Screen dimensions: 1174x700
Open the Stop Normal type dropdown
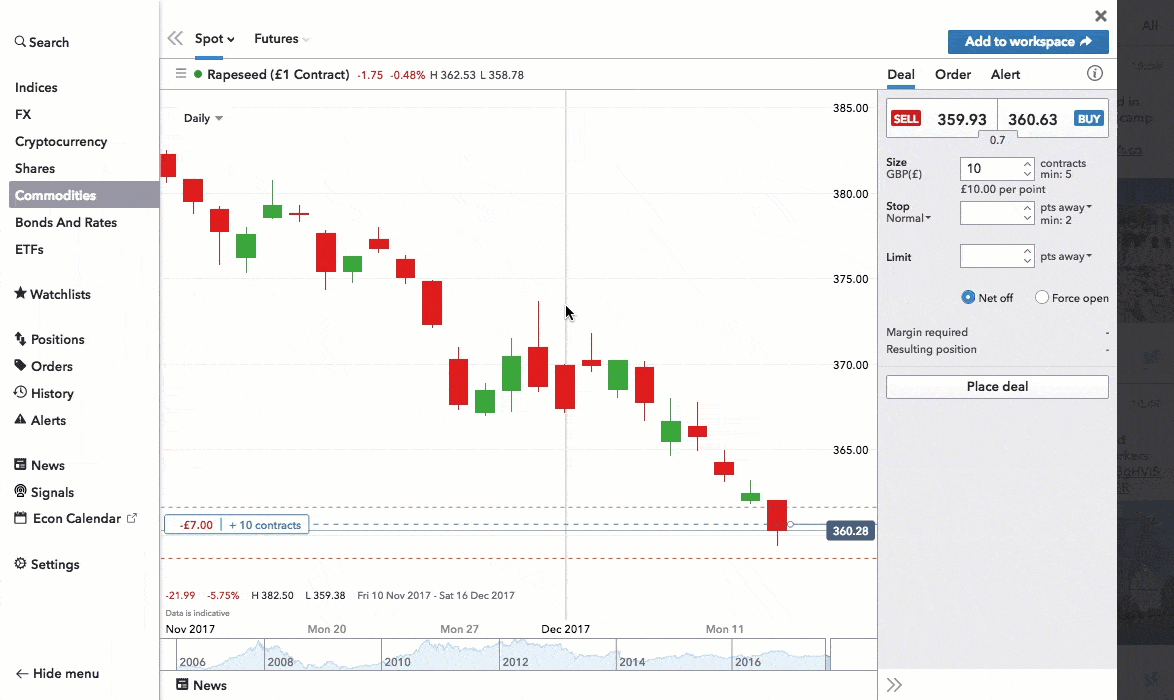pos(908,218)
